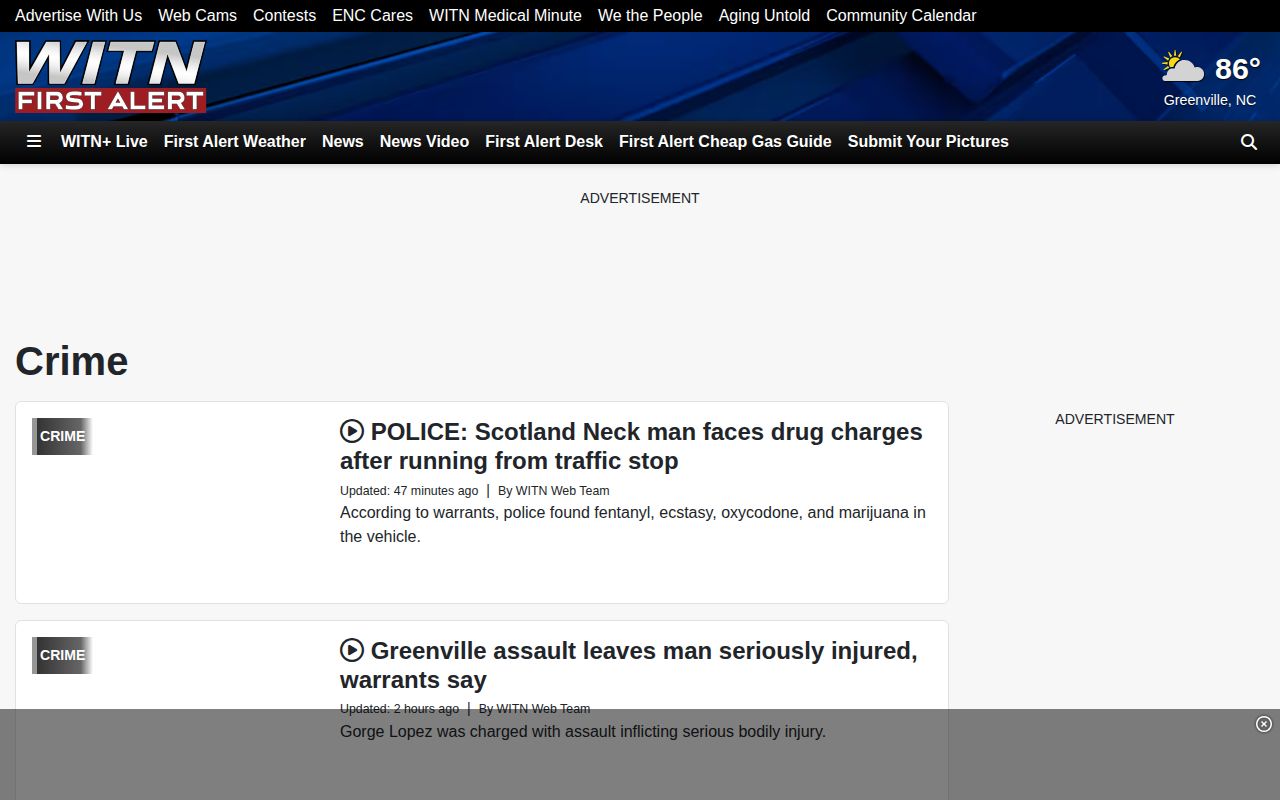Open Web Cams page
The image size is (1280, 800).
(x=197, y=15)
